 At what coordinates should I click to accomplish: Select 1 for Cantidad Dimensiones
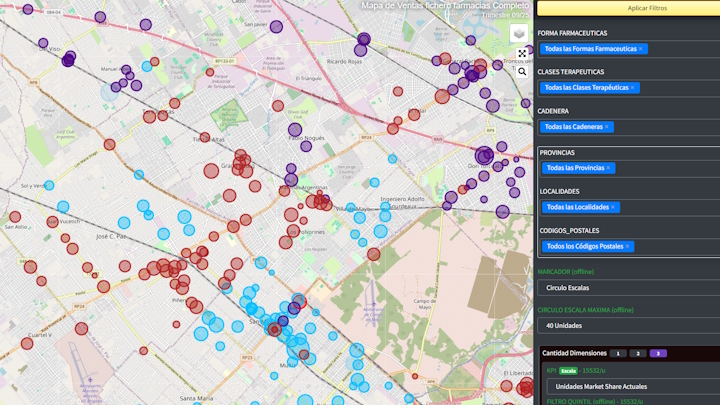(x=617, y=353)
